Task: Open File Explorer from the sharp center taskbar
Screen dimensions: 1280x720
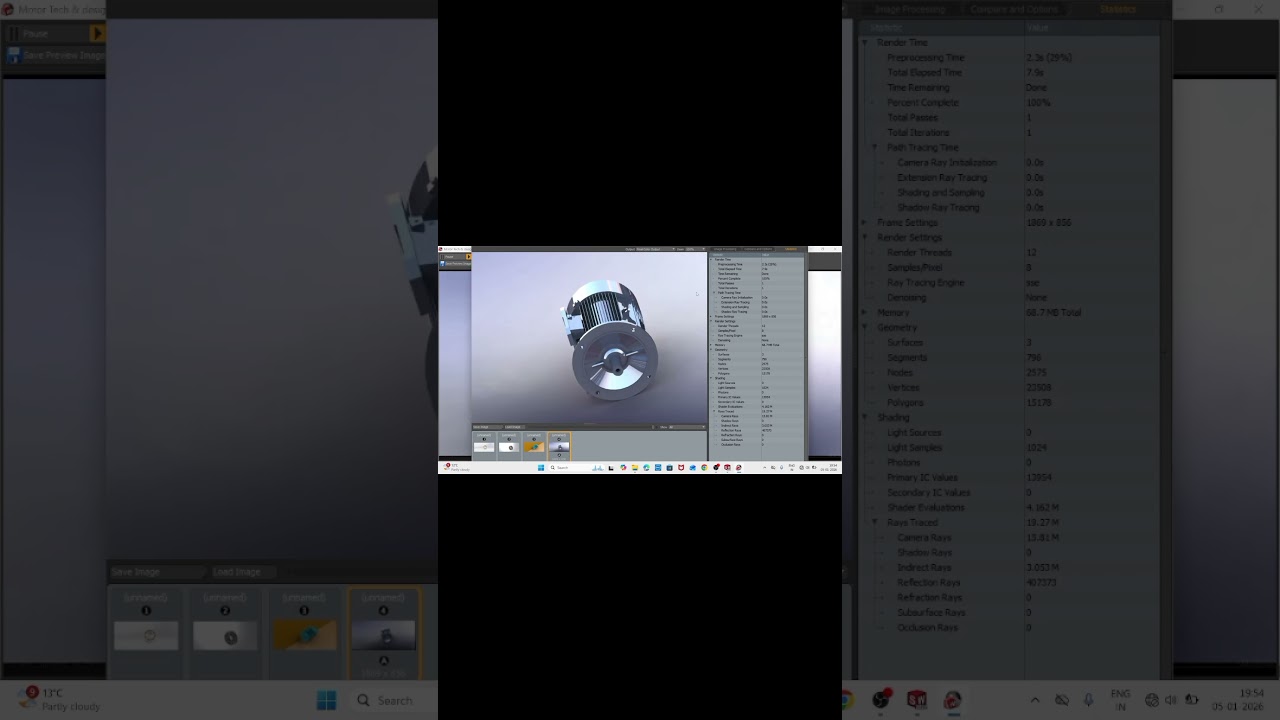Action: 635,468
